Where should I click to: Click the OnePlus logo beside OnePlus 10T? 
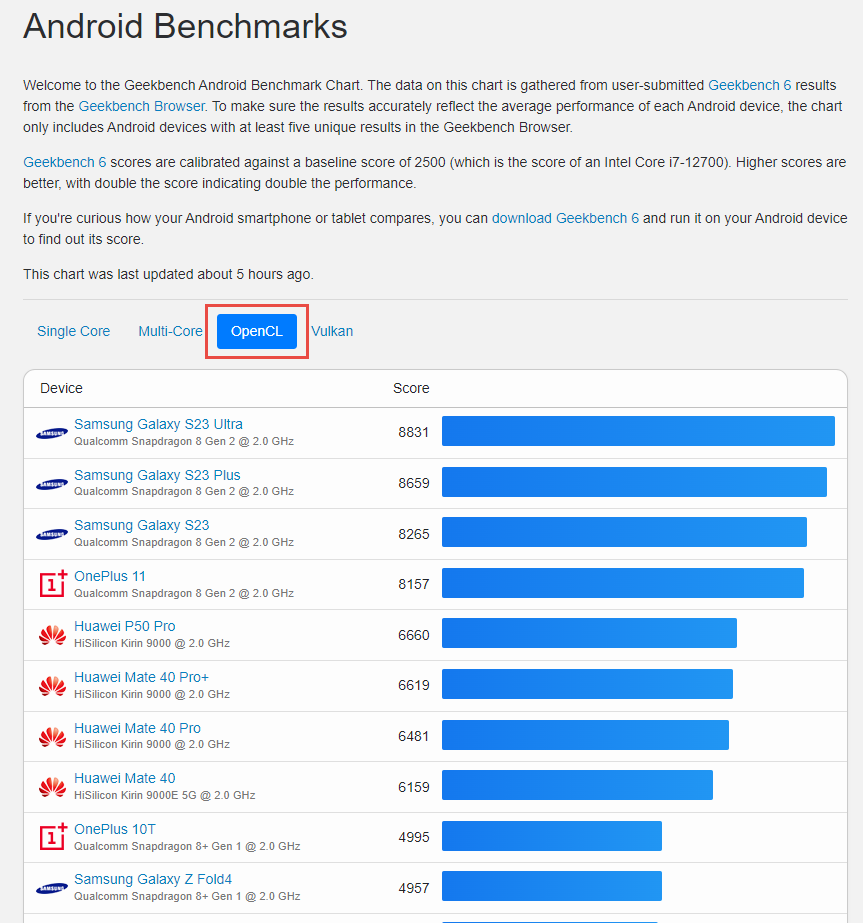(x=53, y=837)
